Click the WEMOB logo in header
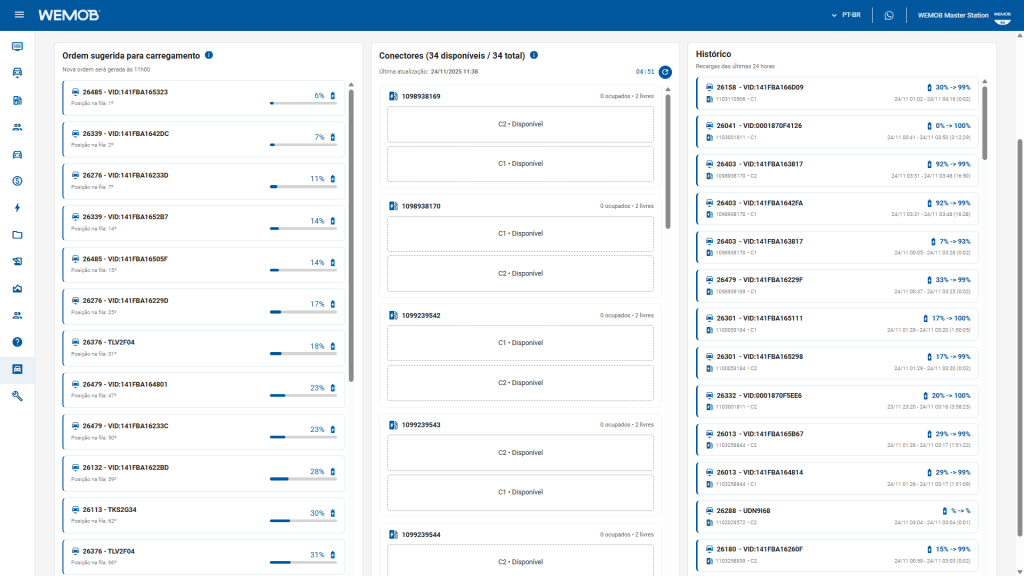1024x576 pixels. 69,15
